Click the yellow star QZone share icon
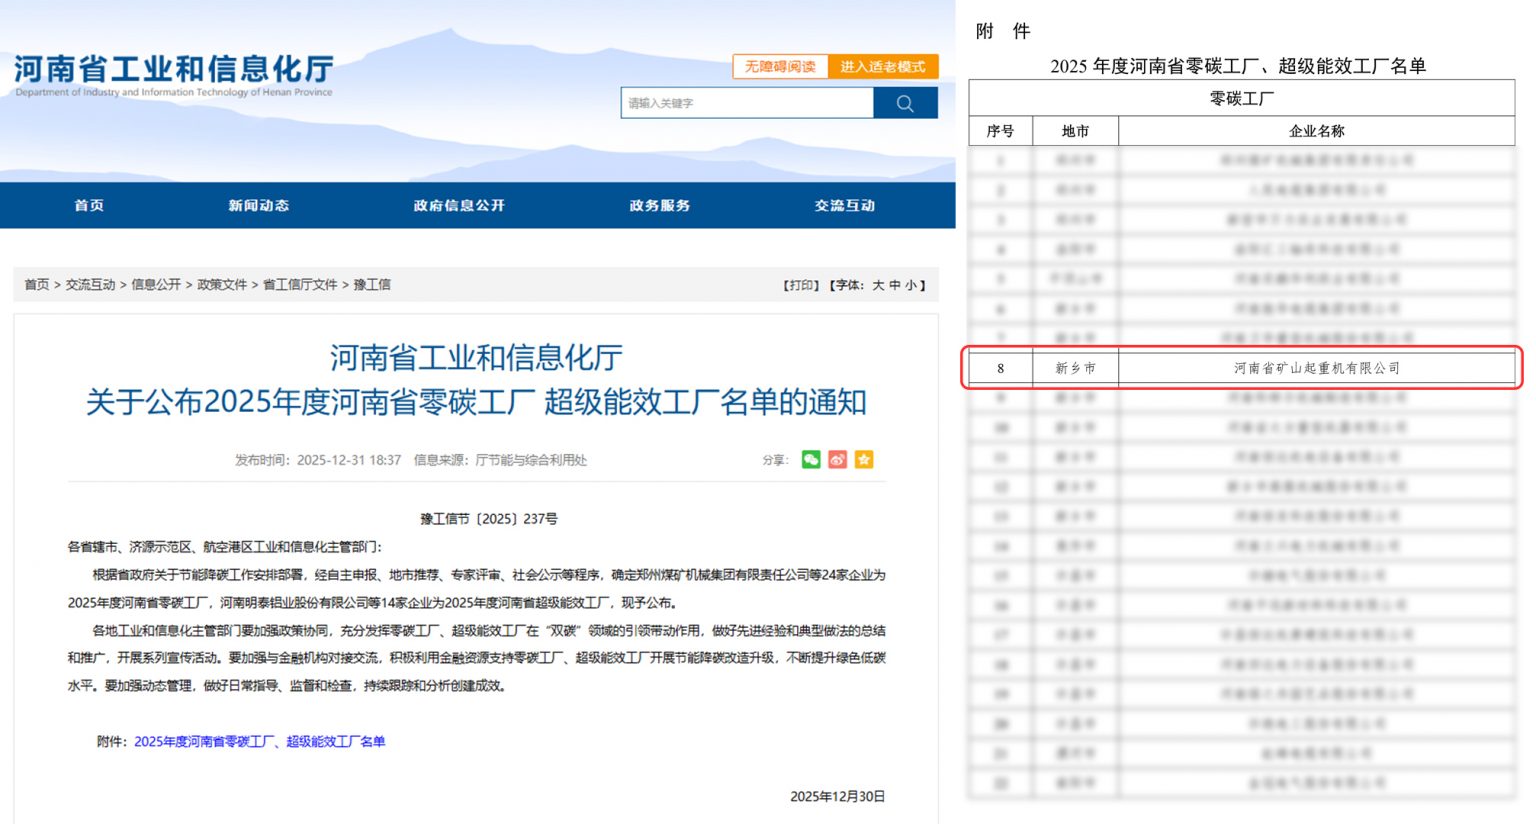The image size is (1536, 824). (864, 460)
